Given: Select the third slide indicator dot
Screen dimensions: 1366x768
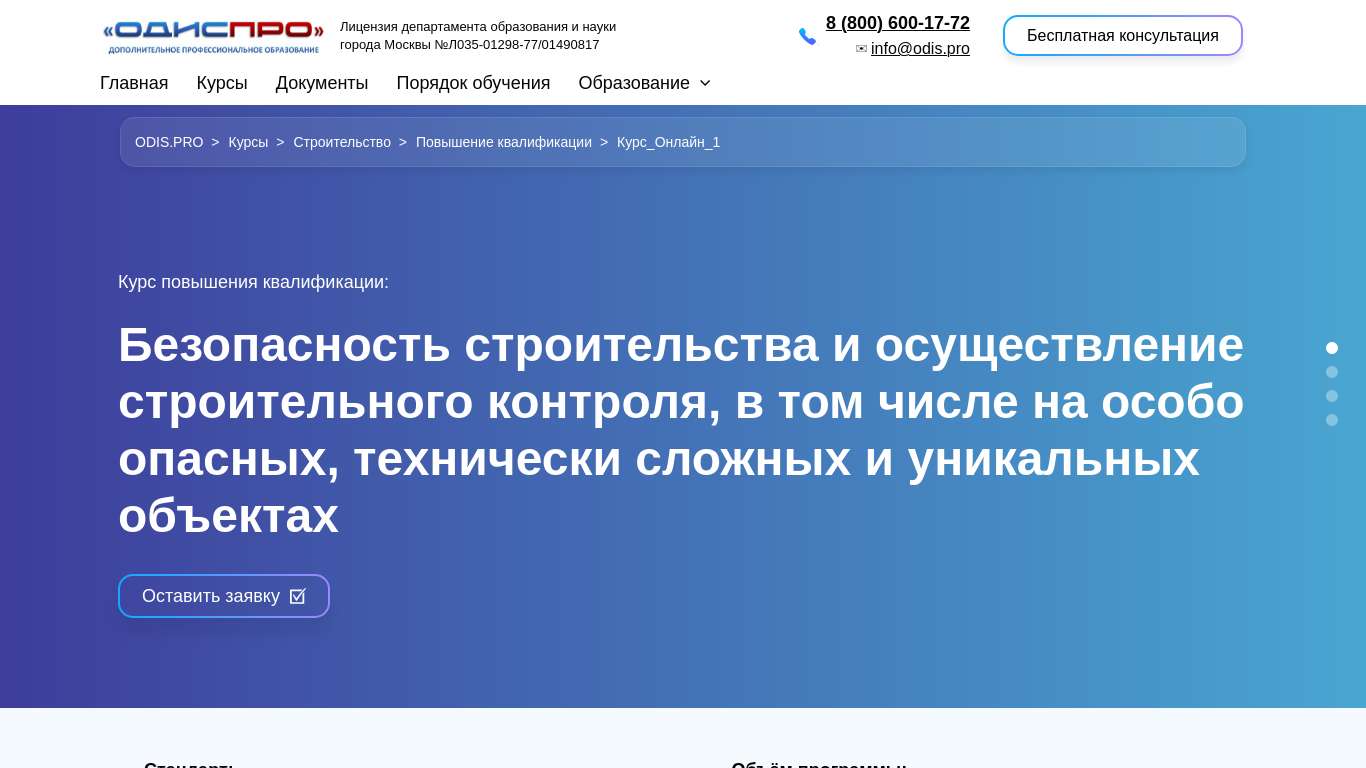Looking at the screenshot, I should pyautogui.click(x=1332, y=396).
